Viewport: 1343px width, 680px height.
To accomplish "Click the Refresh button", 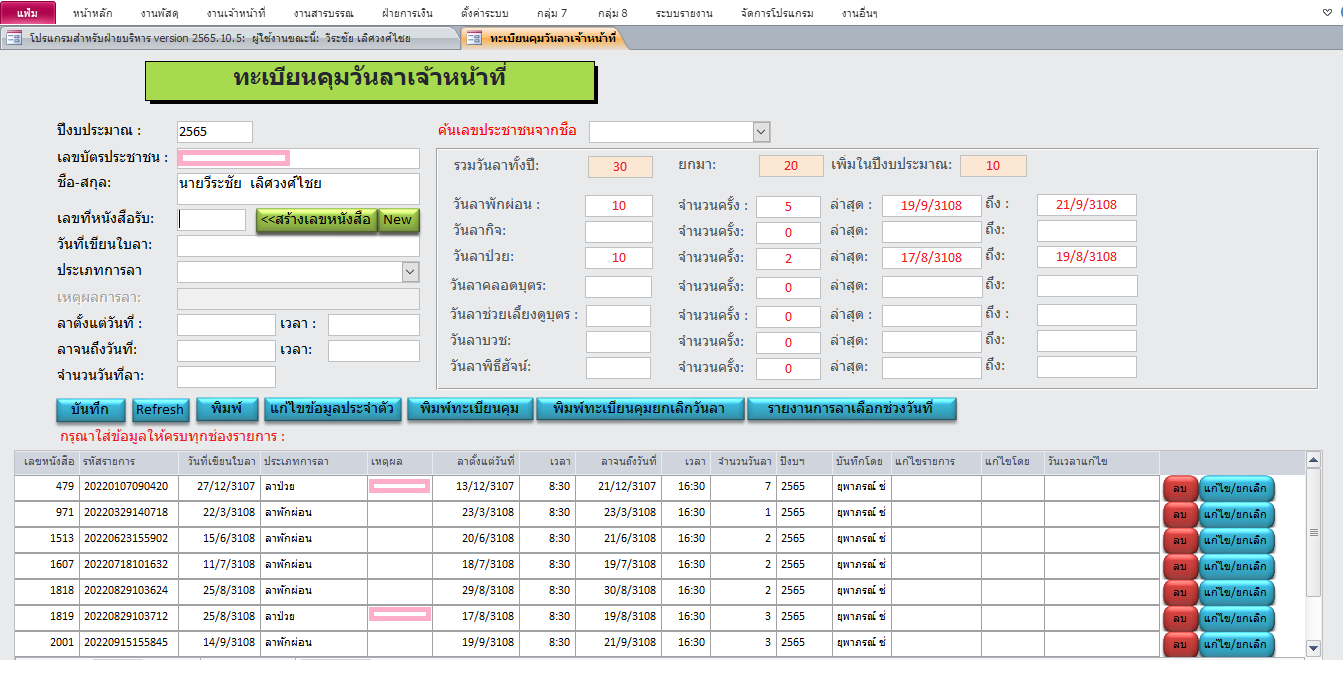I will pos(160,409).
